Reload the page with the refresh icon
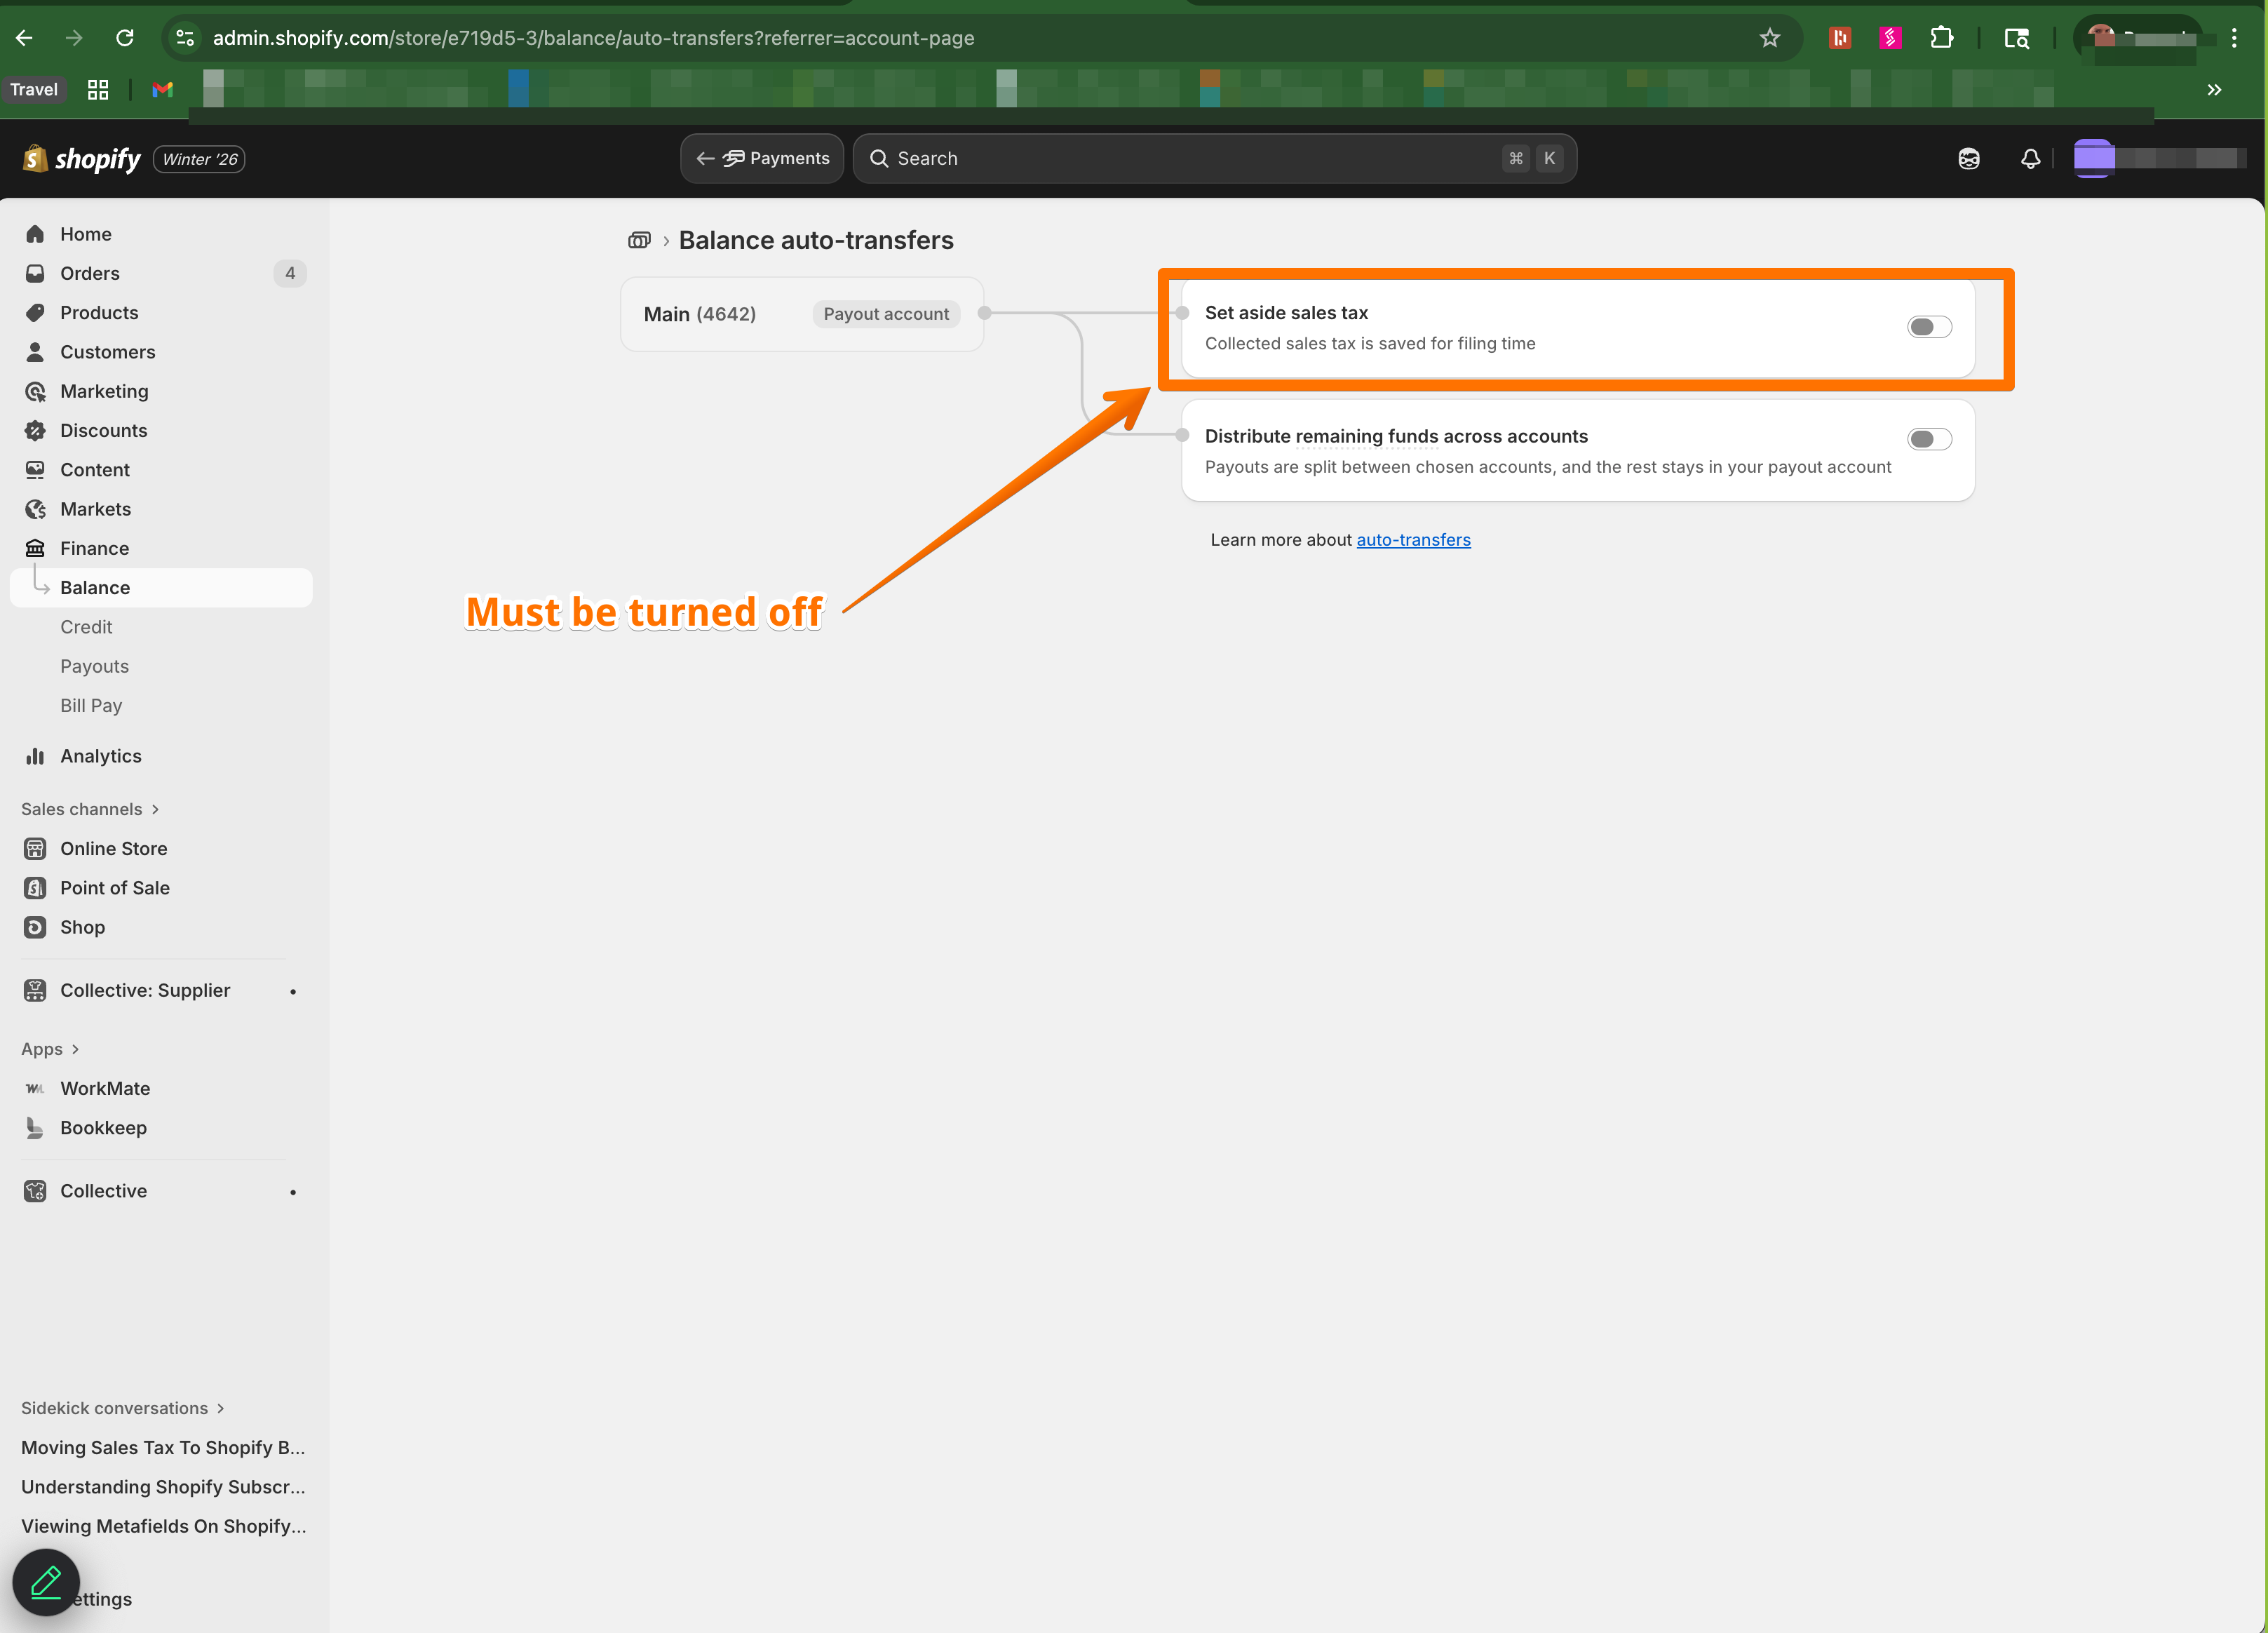The image size is (2268, 1633). coord(125,38)
